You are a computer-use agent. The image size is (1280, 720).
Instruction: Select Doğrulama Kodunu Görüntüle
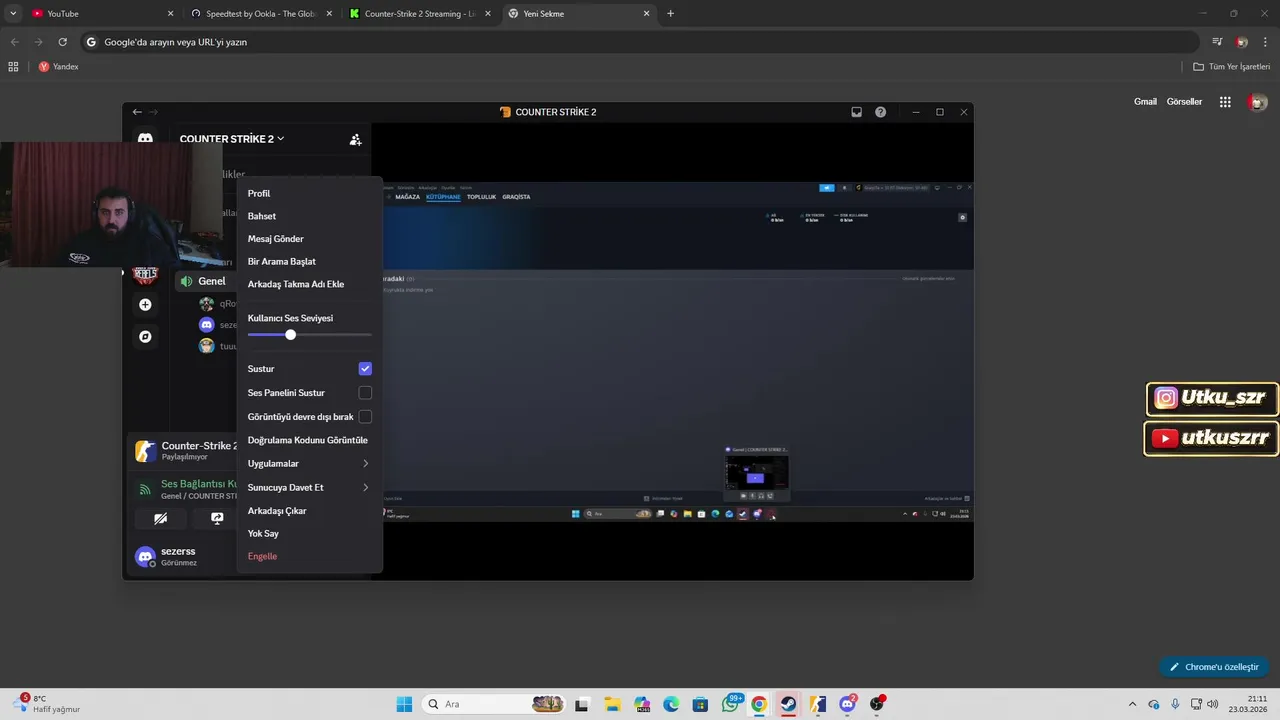tap(309, 440)
